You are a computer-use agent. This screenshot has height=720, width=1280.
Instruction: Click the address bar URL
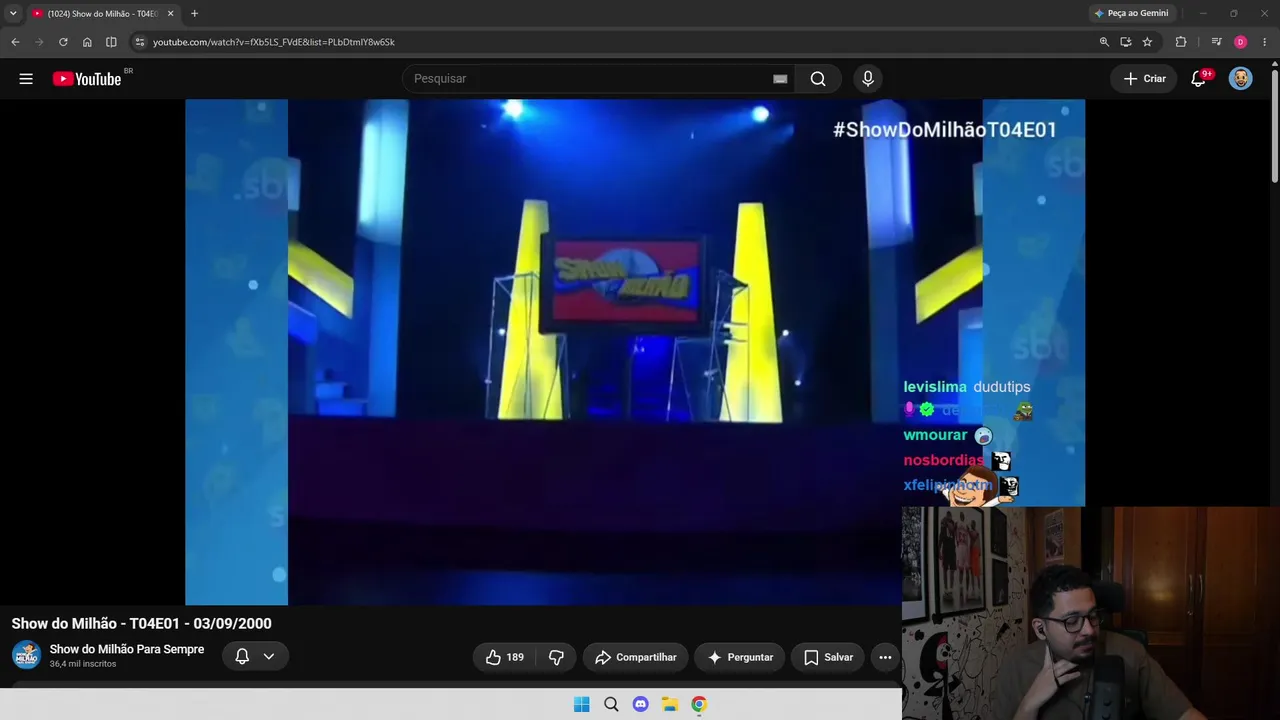[274, 42]
